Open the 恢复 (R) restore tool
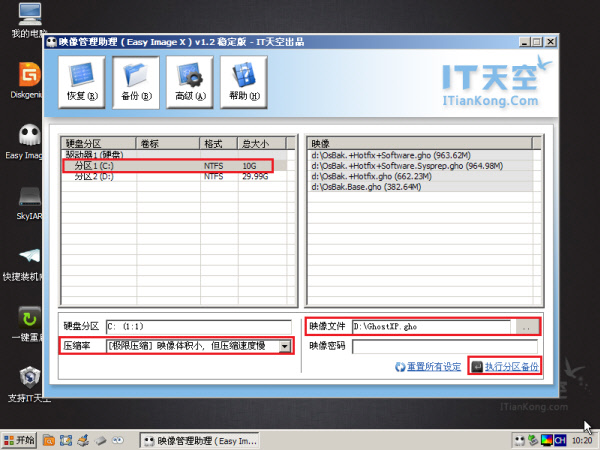This screenshot has height=450, width=600. click(82, 82)
